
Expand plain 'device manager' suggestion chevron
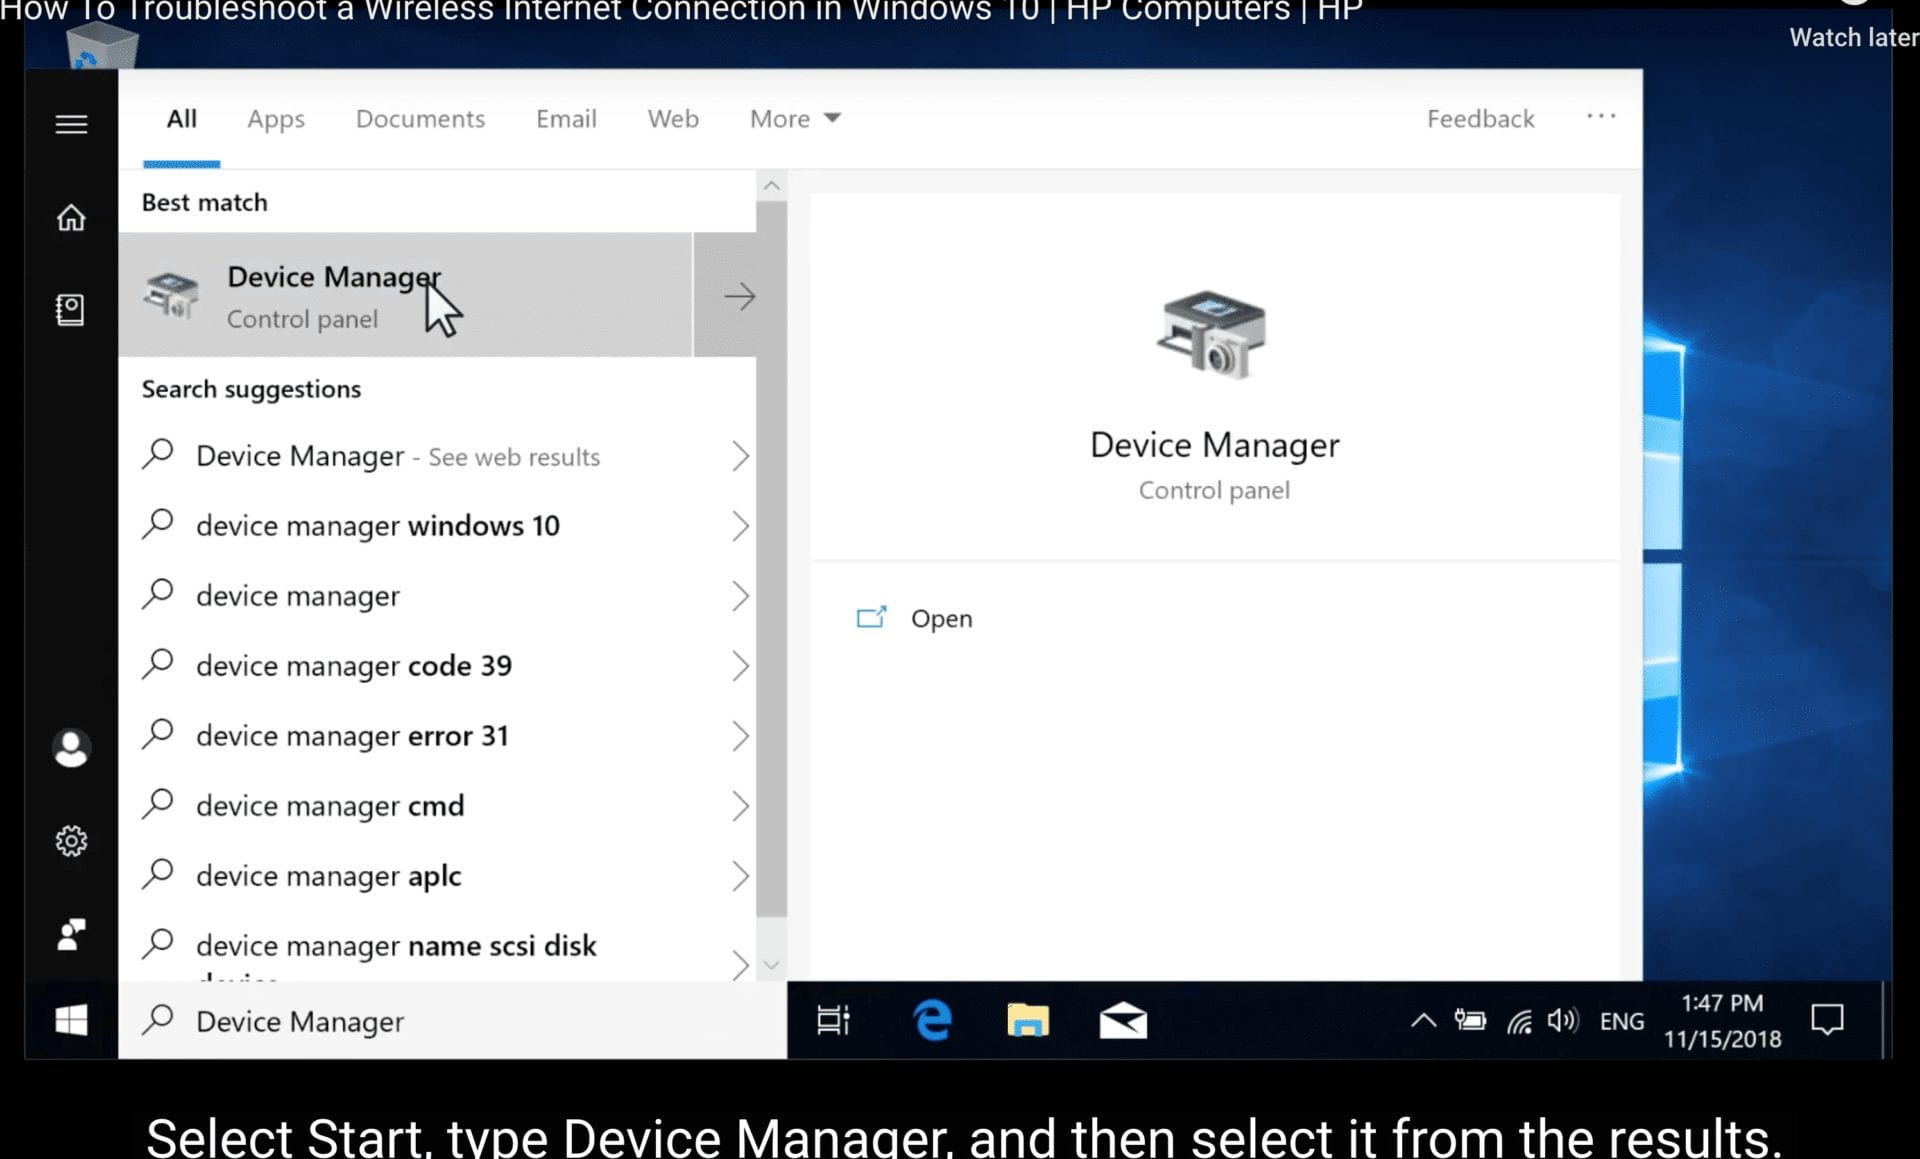740,596
